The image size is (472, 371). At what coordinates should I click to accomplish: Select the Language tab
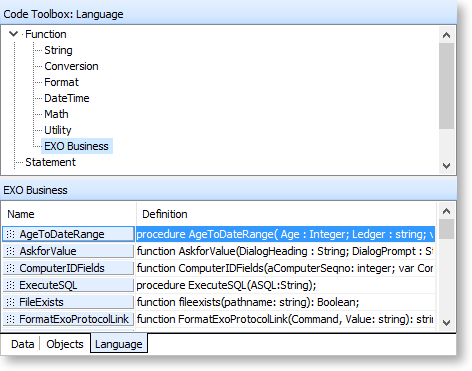[x=119, y=344]
